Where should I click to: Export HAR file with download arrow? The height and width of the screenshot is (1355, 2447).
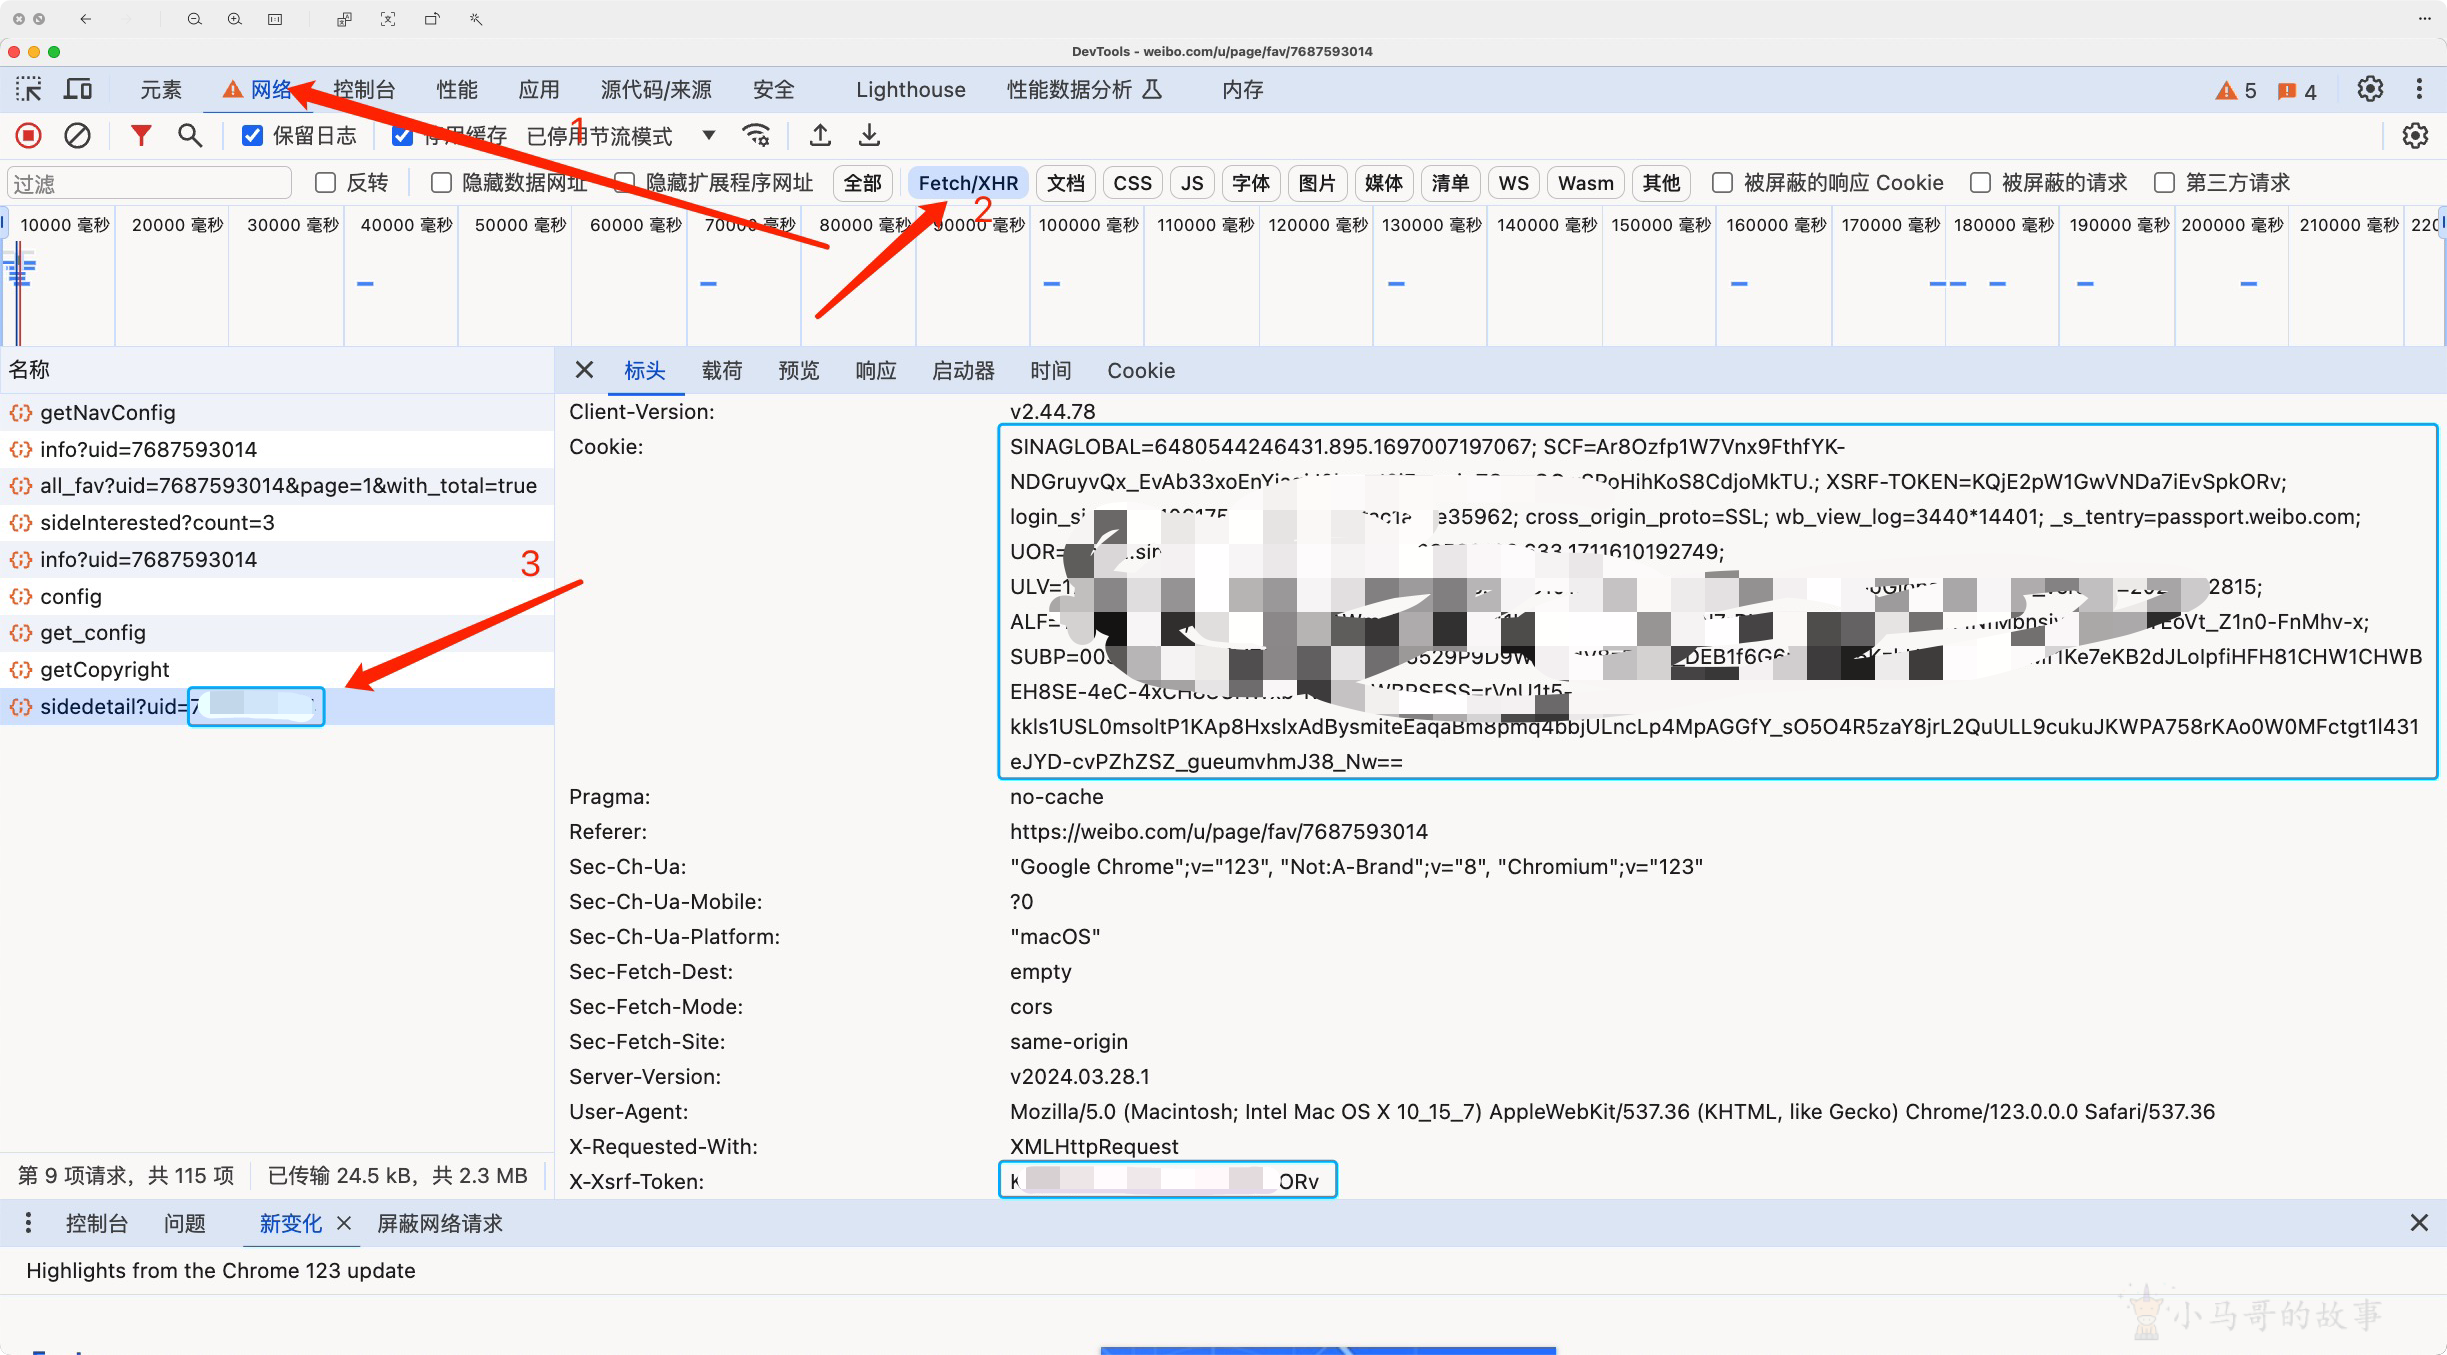pos(870,135)
